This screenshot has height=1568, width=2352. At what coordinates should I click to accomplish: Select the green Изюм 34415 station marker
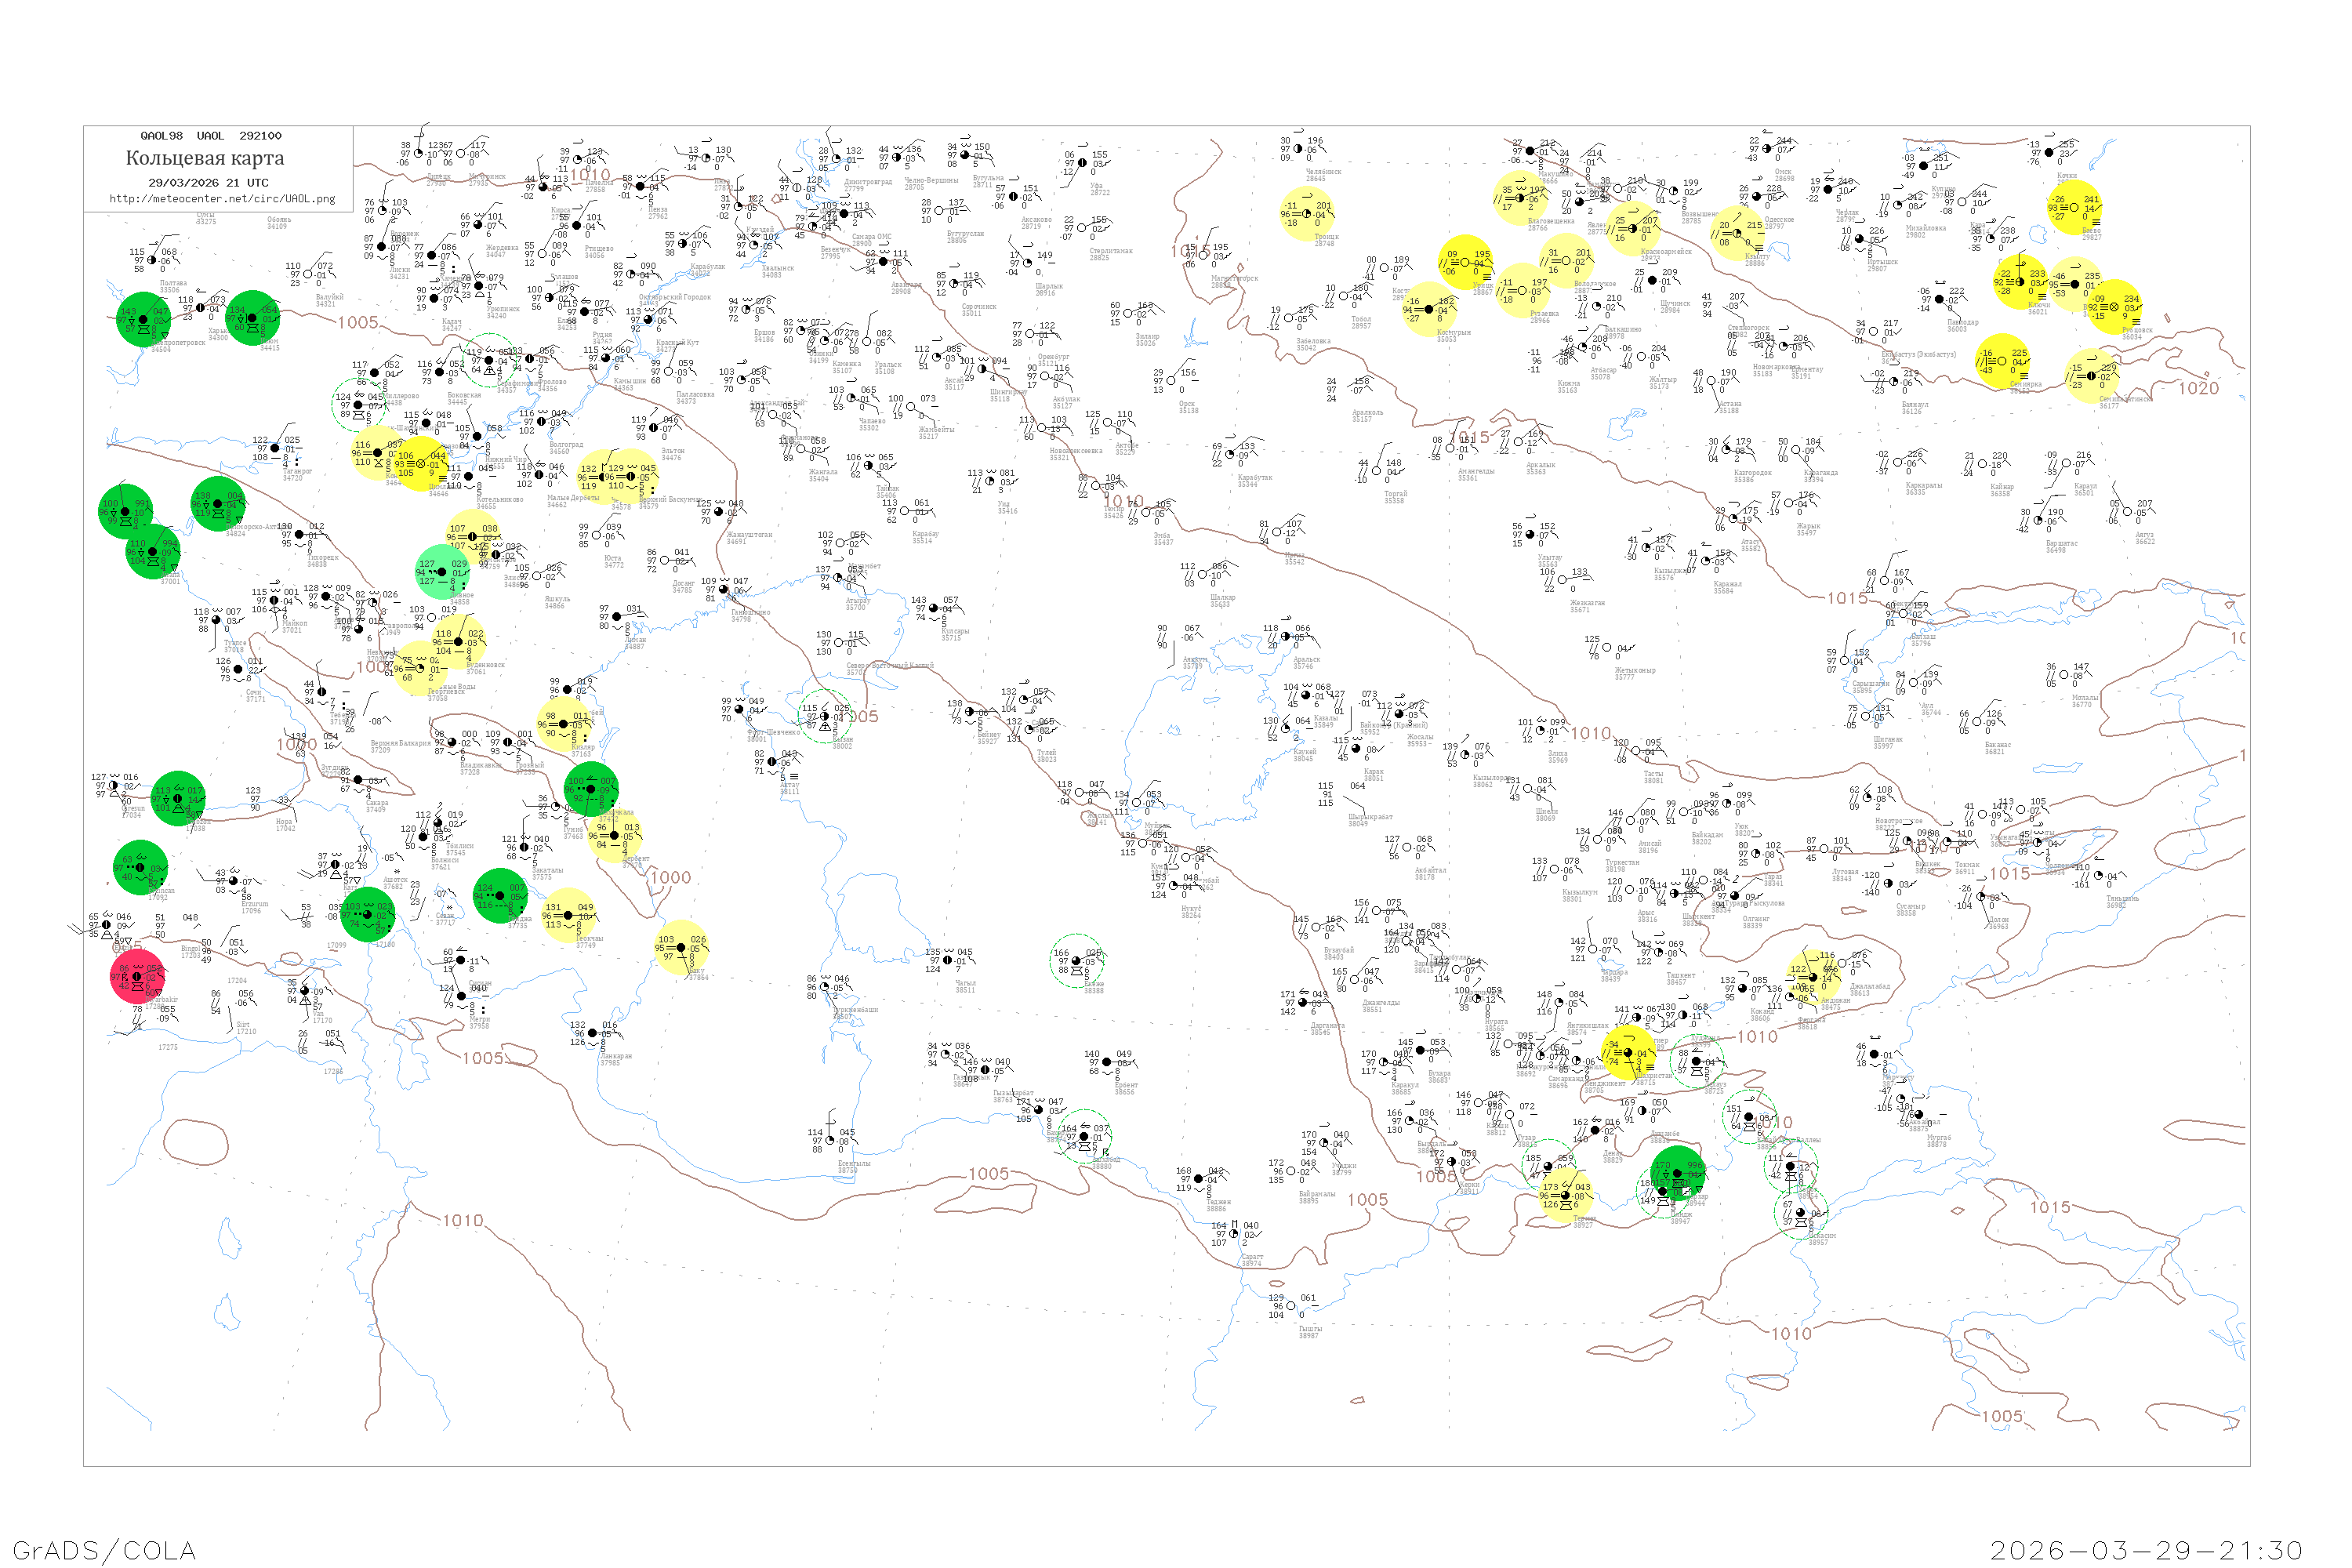253,318
